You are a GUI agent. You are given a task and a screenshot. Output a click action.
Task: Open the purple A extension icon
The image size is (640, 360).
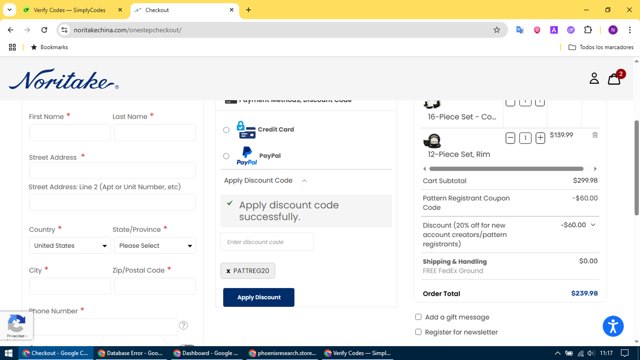click(x=554, y=30)
